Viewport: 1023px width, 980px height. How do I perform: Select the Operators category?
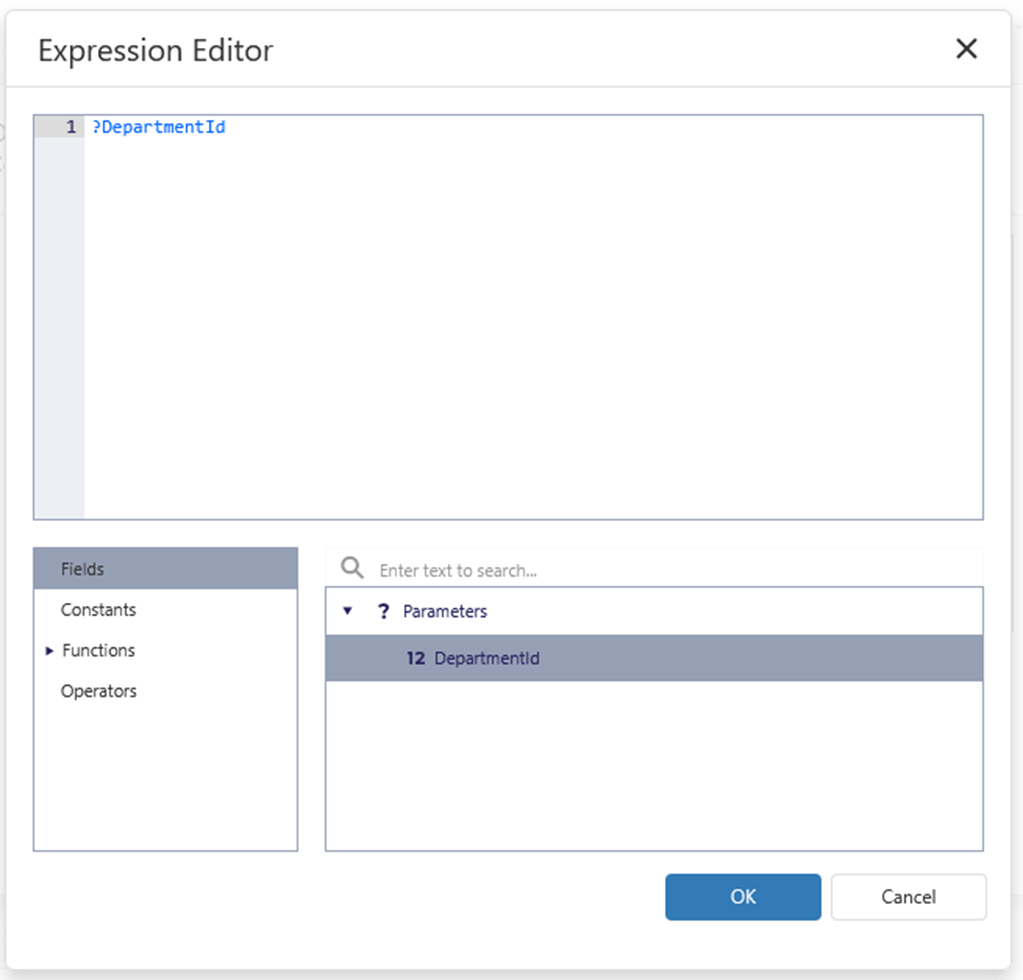click(x=98, y=691)
